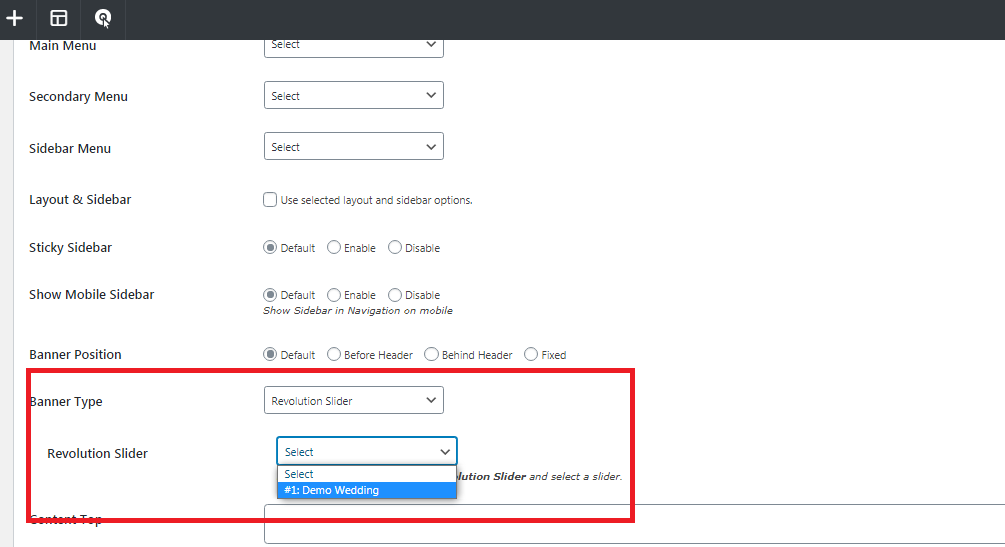Click the 'Sticky Sidebar' label
This screenshot has height=547, width=1005.
pos(71,248)
